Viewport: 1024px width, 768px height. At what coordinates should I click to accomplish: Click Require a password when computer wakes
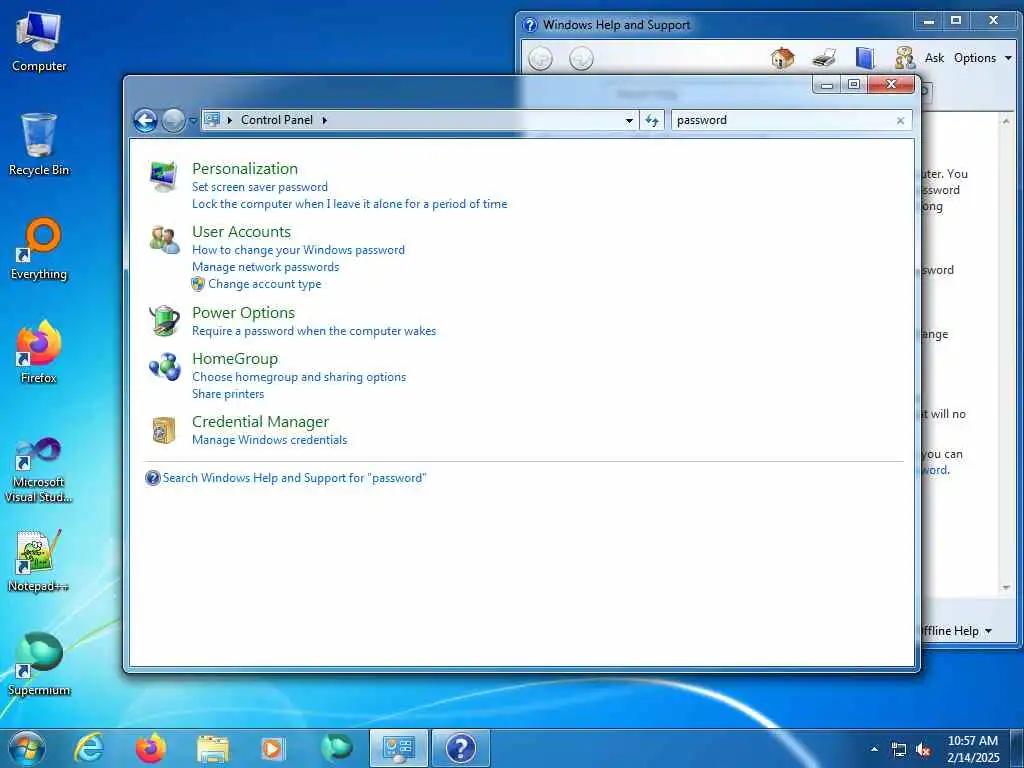point(314,331)
